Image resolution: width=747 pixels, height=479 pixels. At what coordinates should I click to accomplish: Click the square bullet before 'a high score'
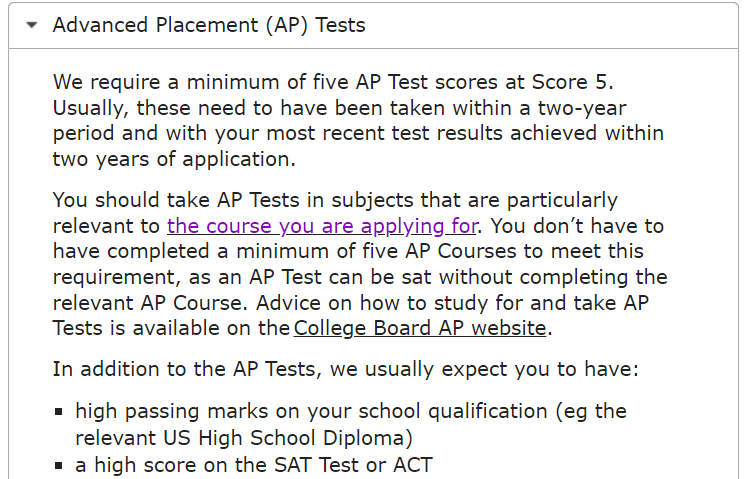[59, 465]
